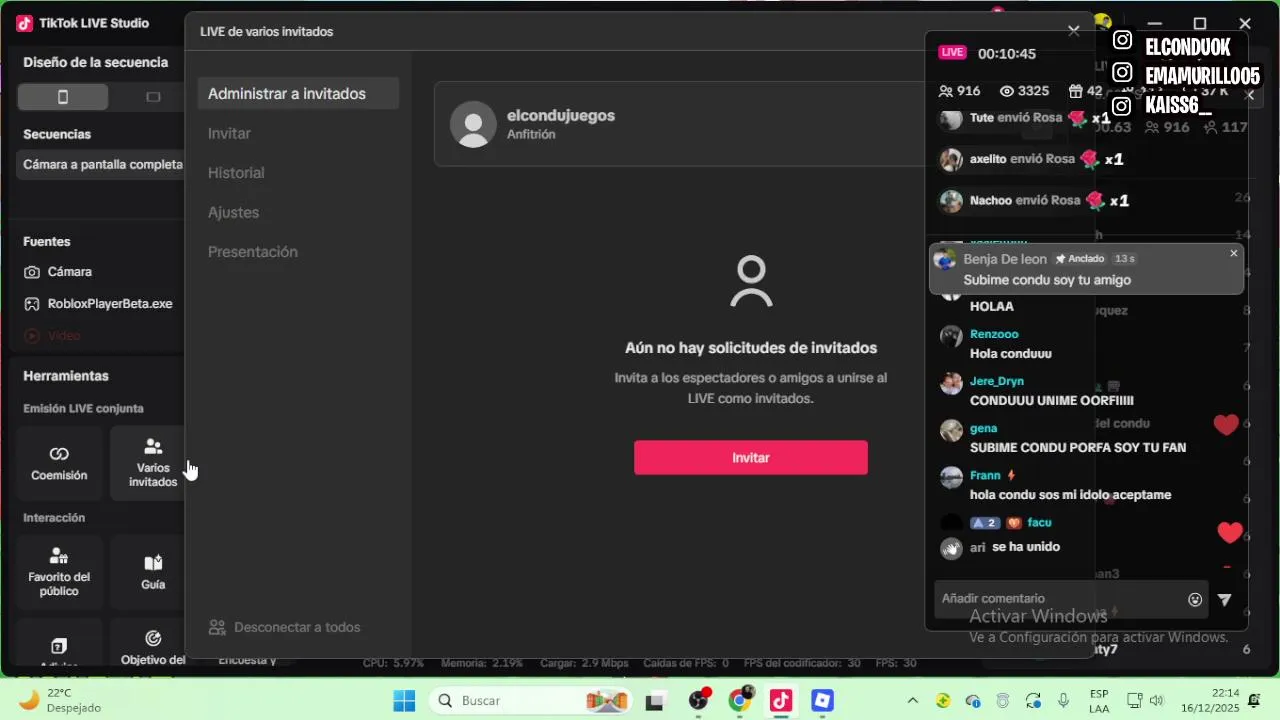Open Google Chrome from the taskbar
Screen dimensions: 1280x720
[739, 701]
